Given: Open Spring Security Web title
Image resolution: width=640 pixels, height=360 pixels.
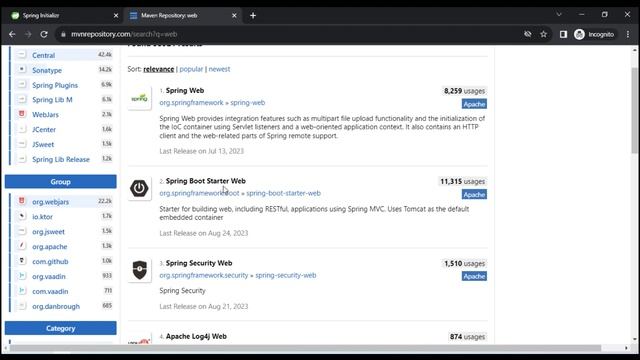Looking at the screenshot, I should tap(199, 263).
